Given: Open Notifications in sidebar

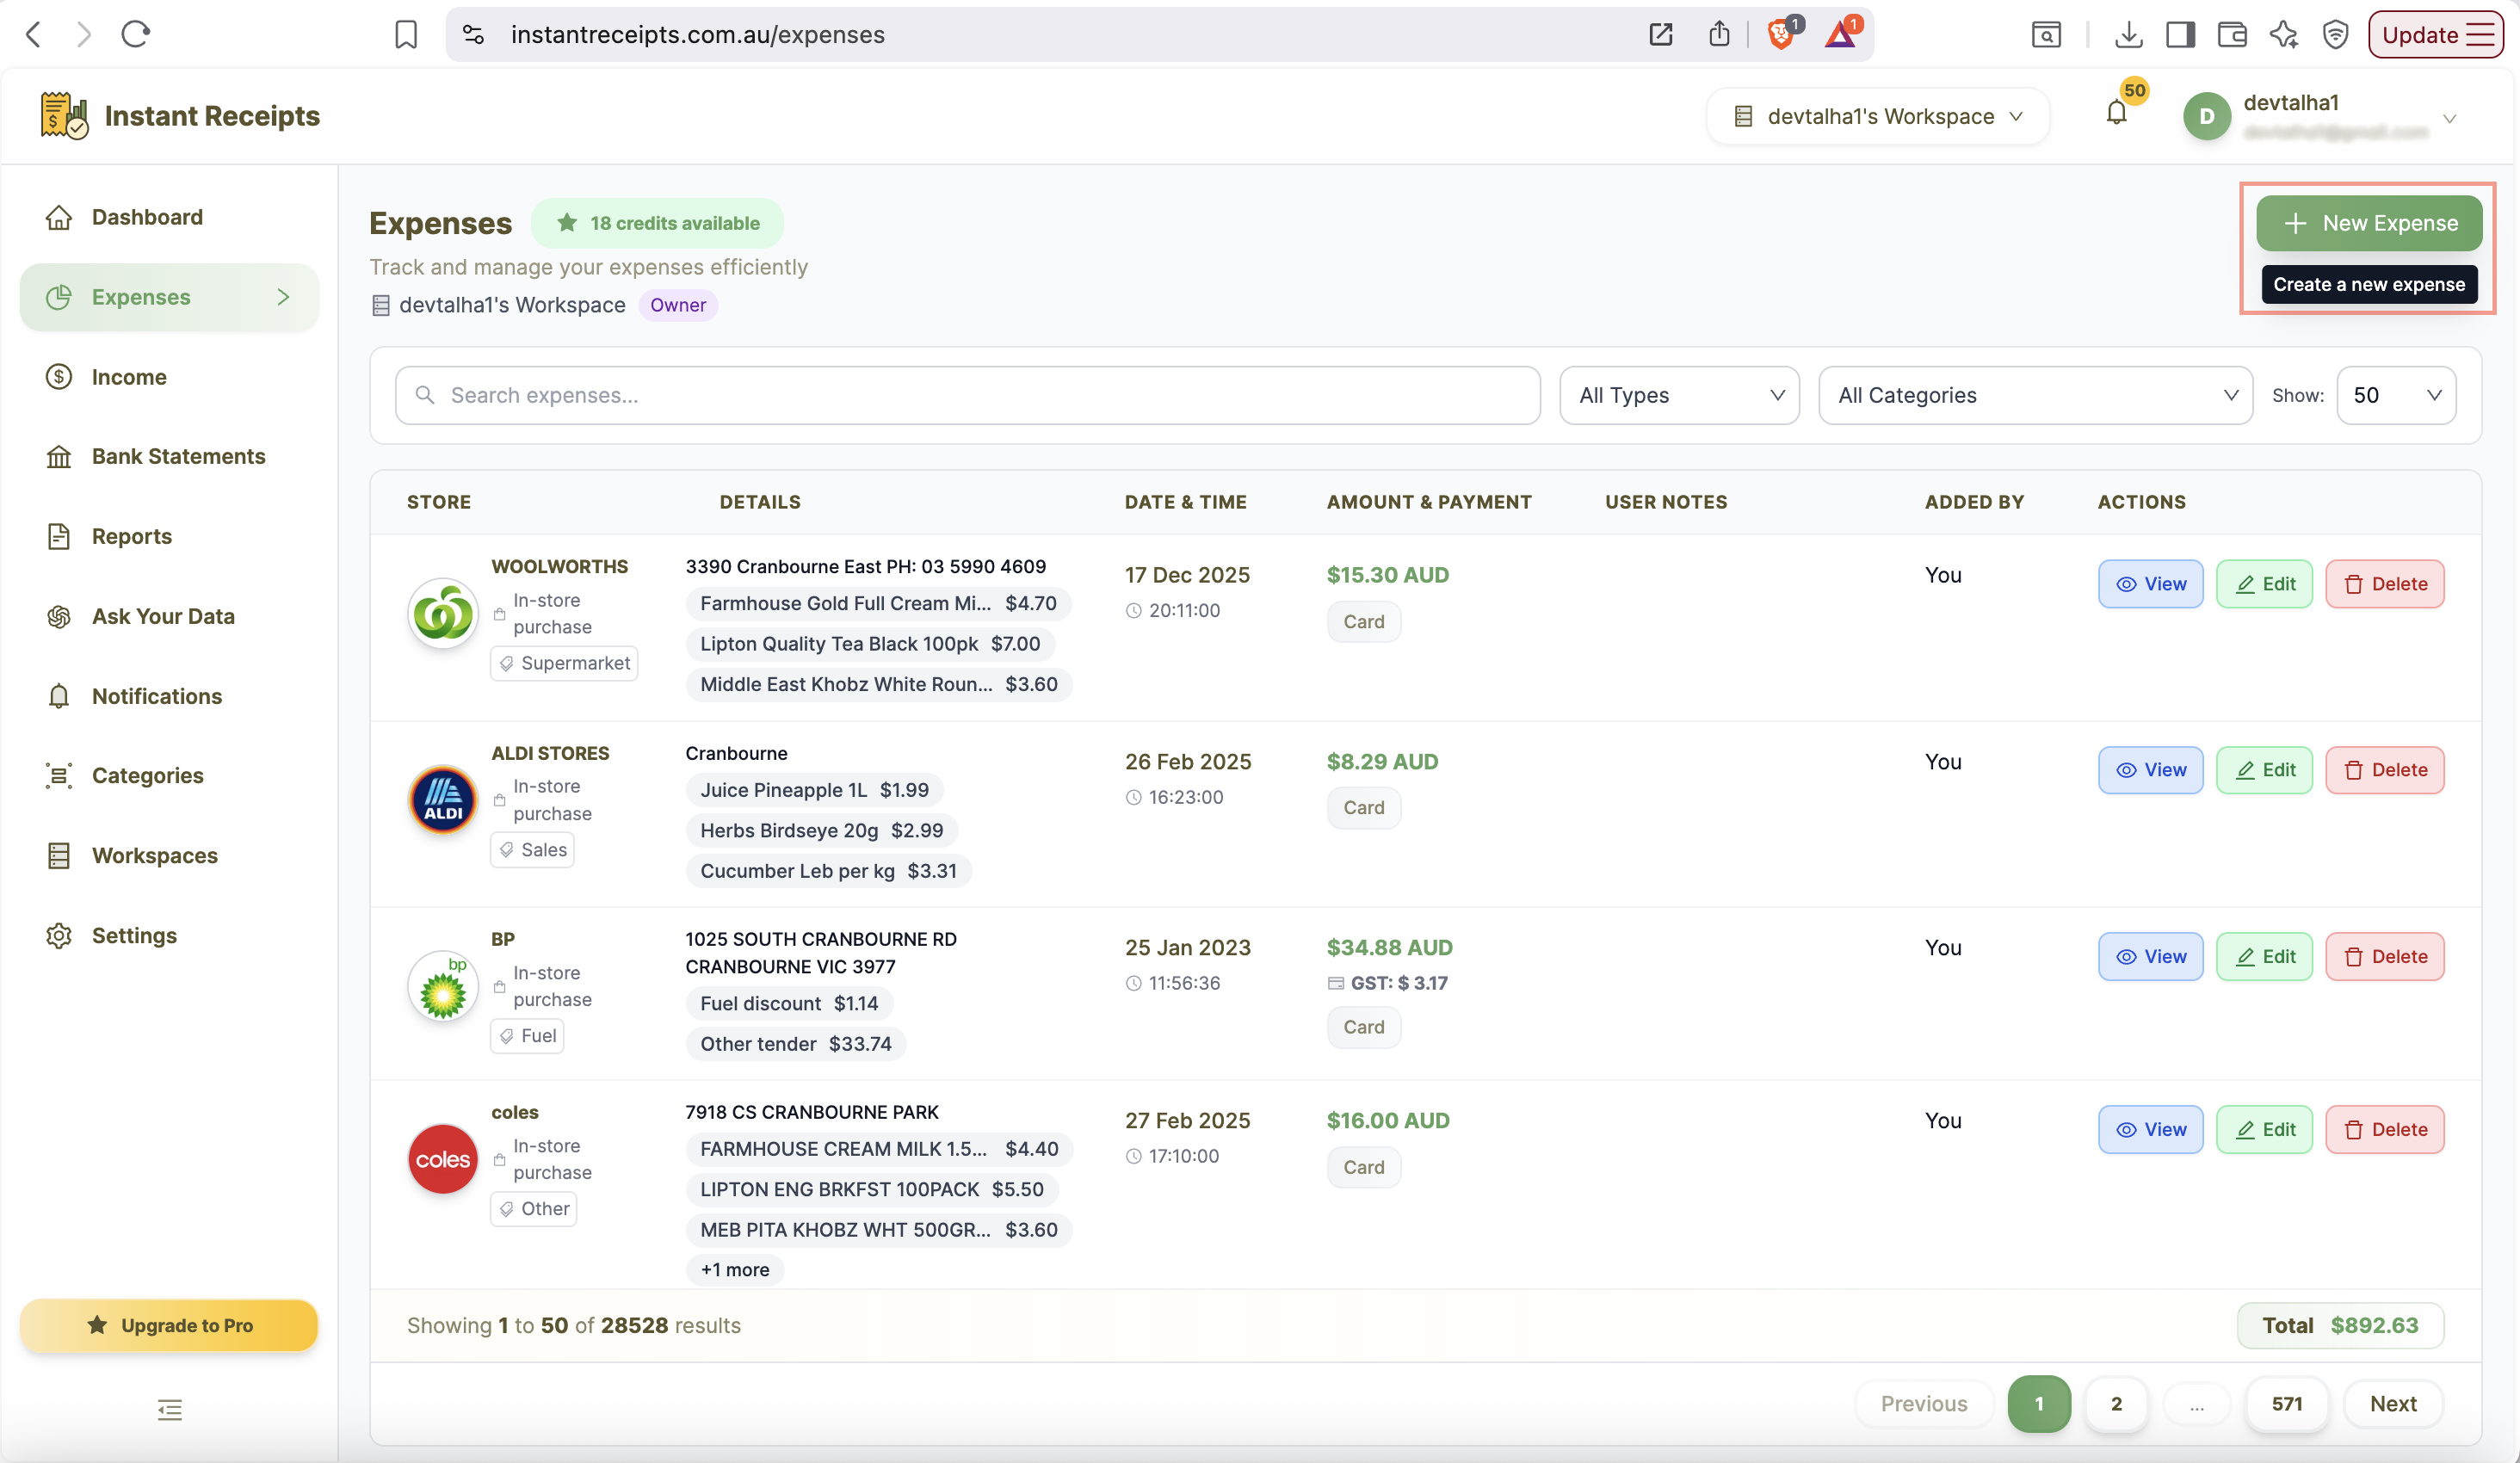Looking at the screenshot, I should click(169, 696).
